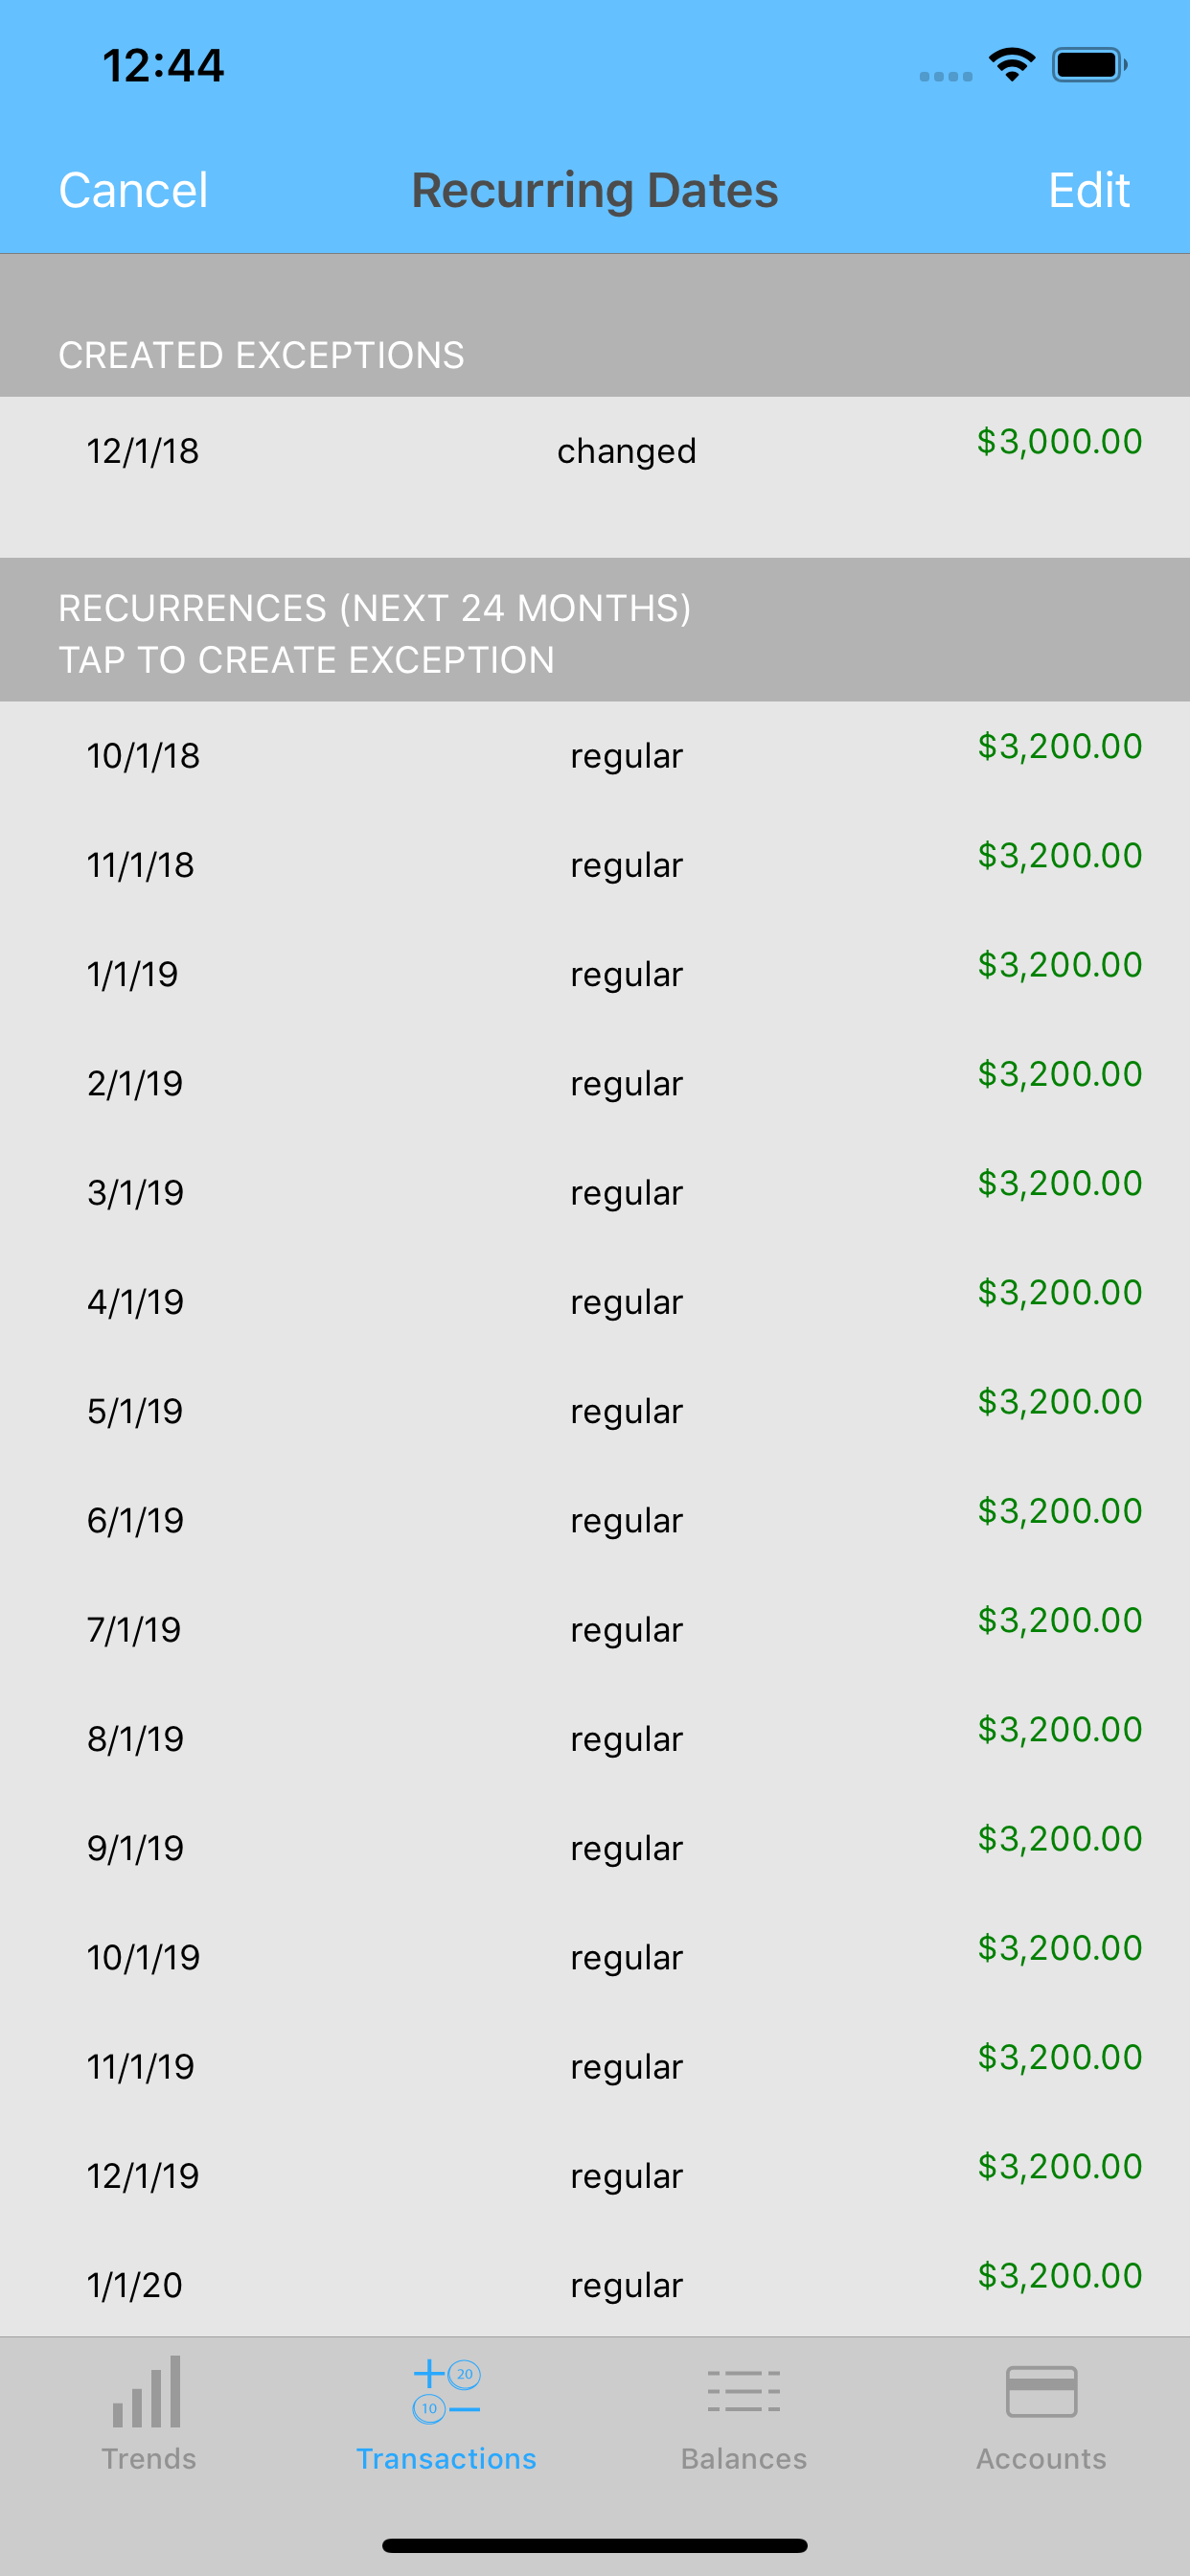Open the Trends bar chart icon

point(147,2391)
